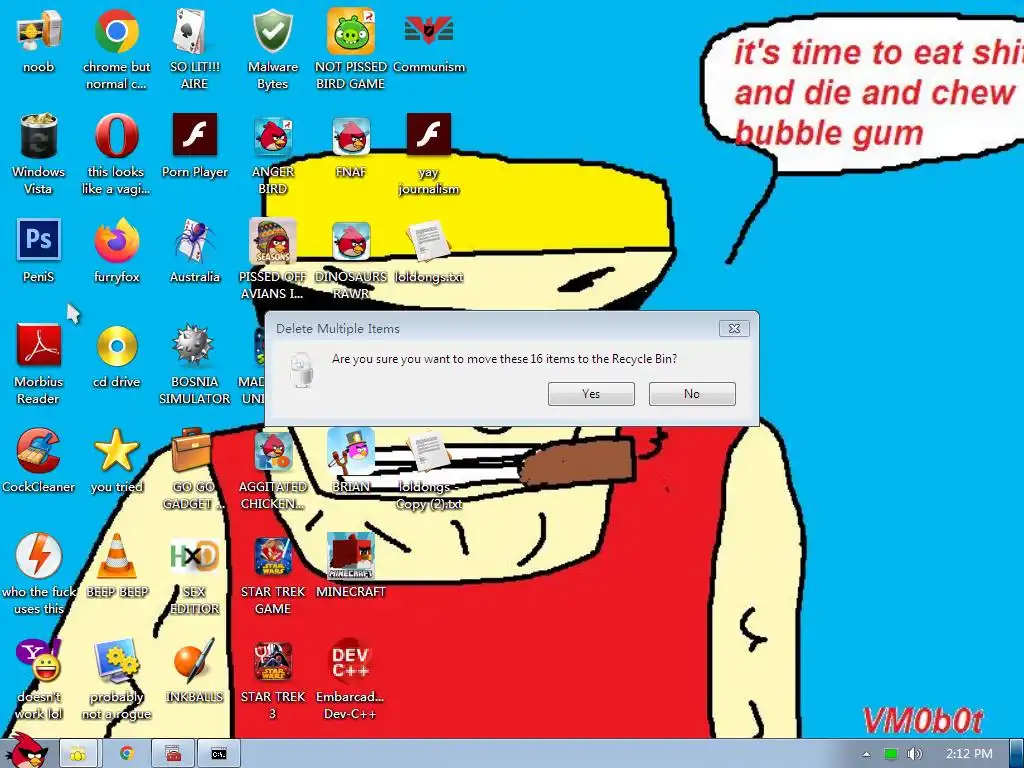The height and width of the screenshot is (768, 1024).
Task: Select 'NOT PISSED BIRD GAME' green pig icon
Action: (351, 31)
